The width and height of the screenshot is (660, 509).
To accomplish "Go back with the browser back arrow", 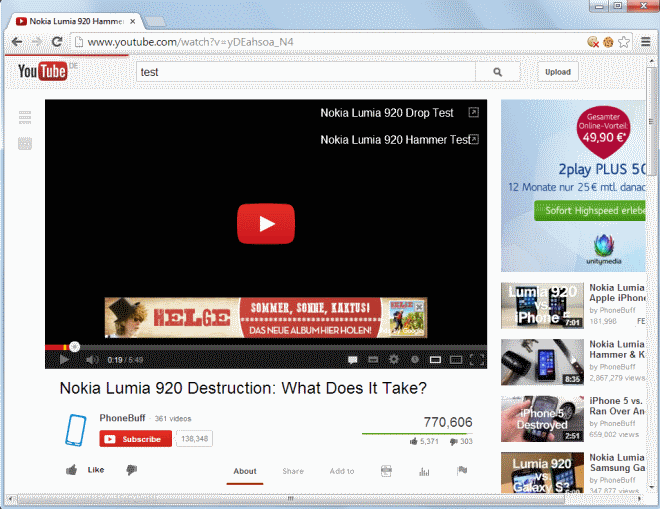I will coord(17,42).
